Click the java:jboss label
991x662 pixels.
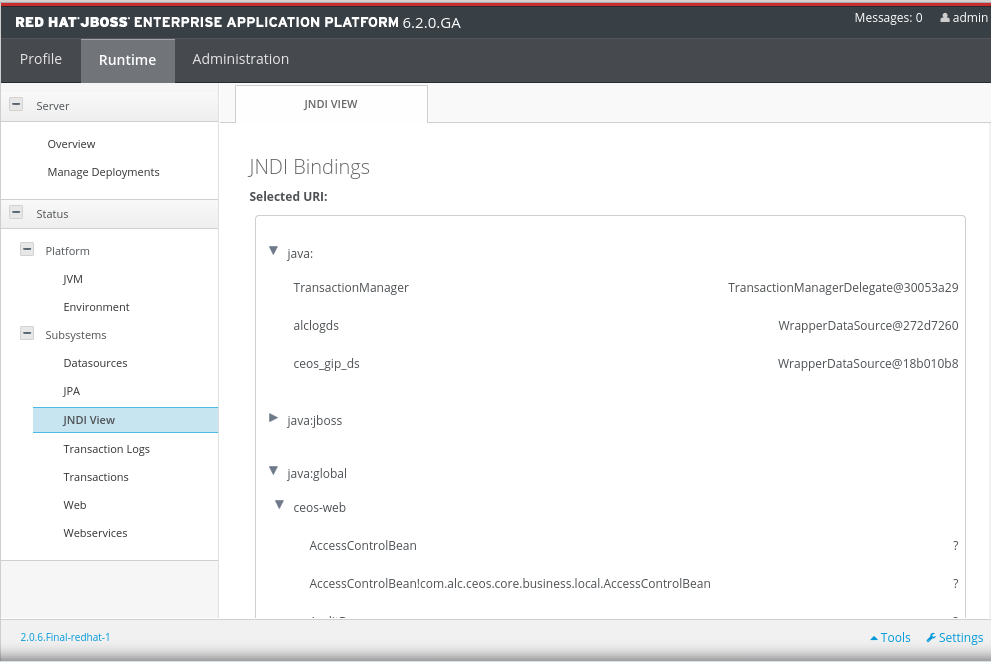click(x=315, y=420)
